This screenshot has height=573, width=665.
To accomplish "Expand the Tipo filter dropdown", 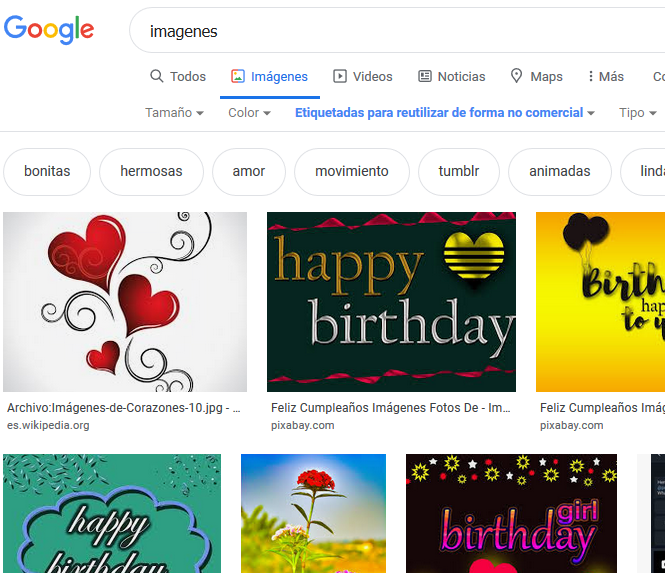I will [637, 113].
